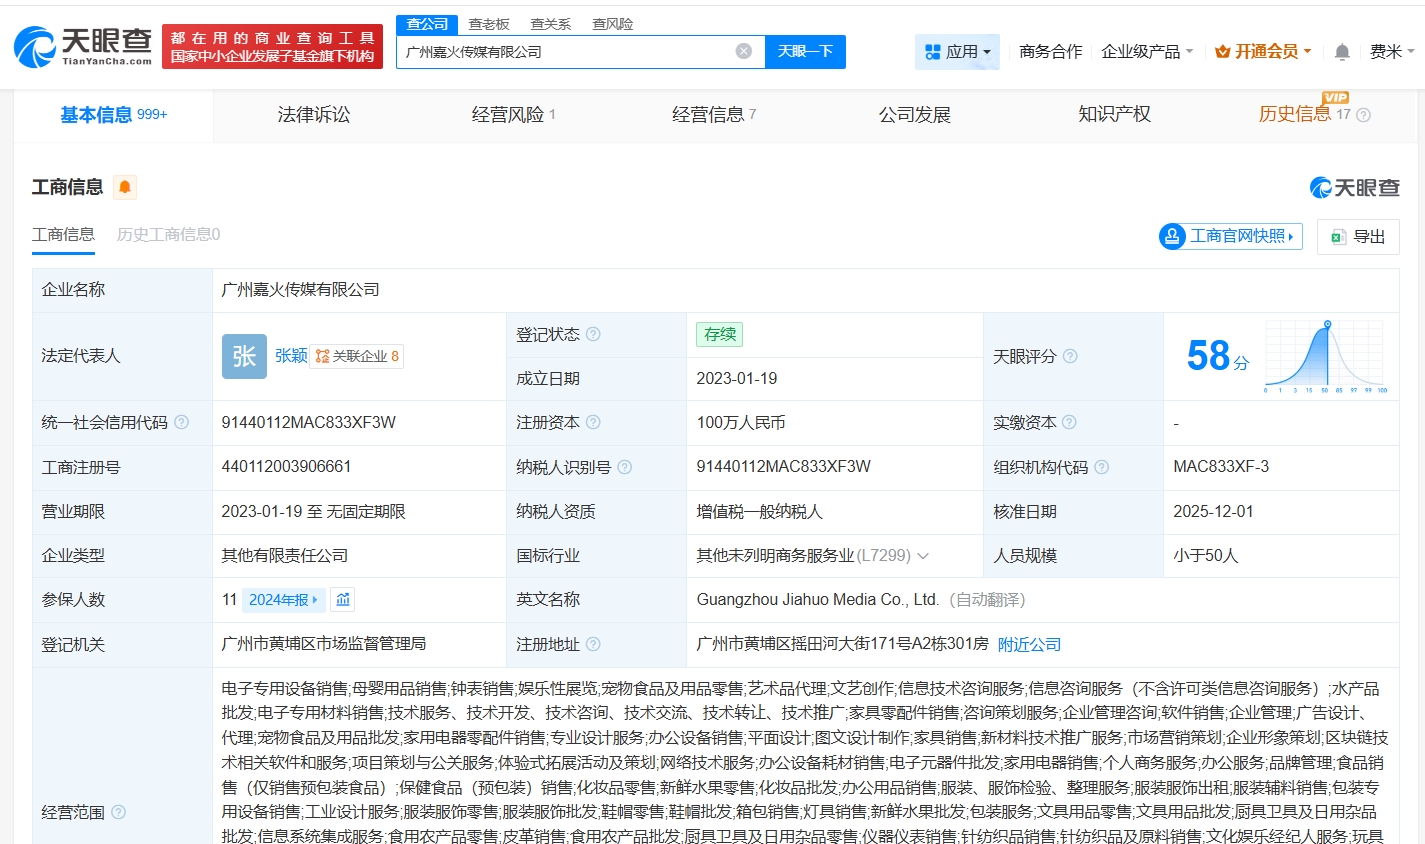Screen dimensions: 1425x844
Task: Open the notification bell
Action: click(x=1342, y=52)
